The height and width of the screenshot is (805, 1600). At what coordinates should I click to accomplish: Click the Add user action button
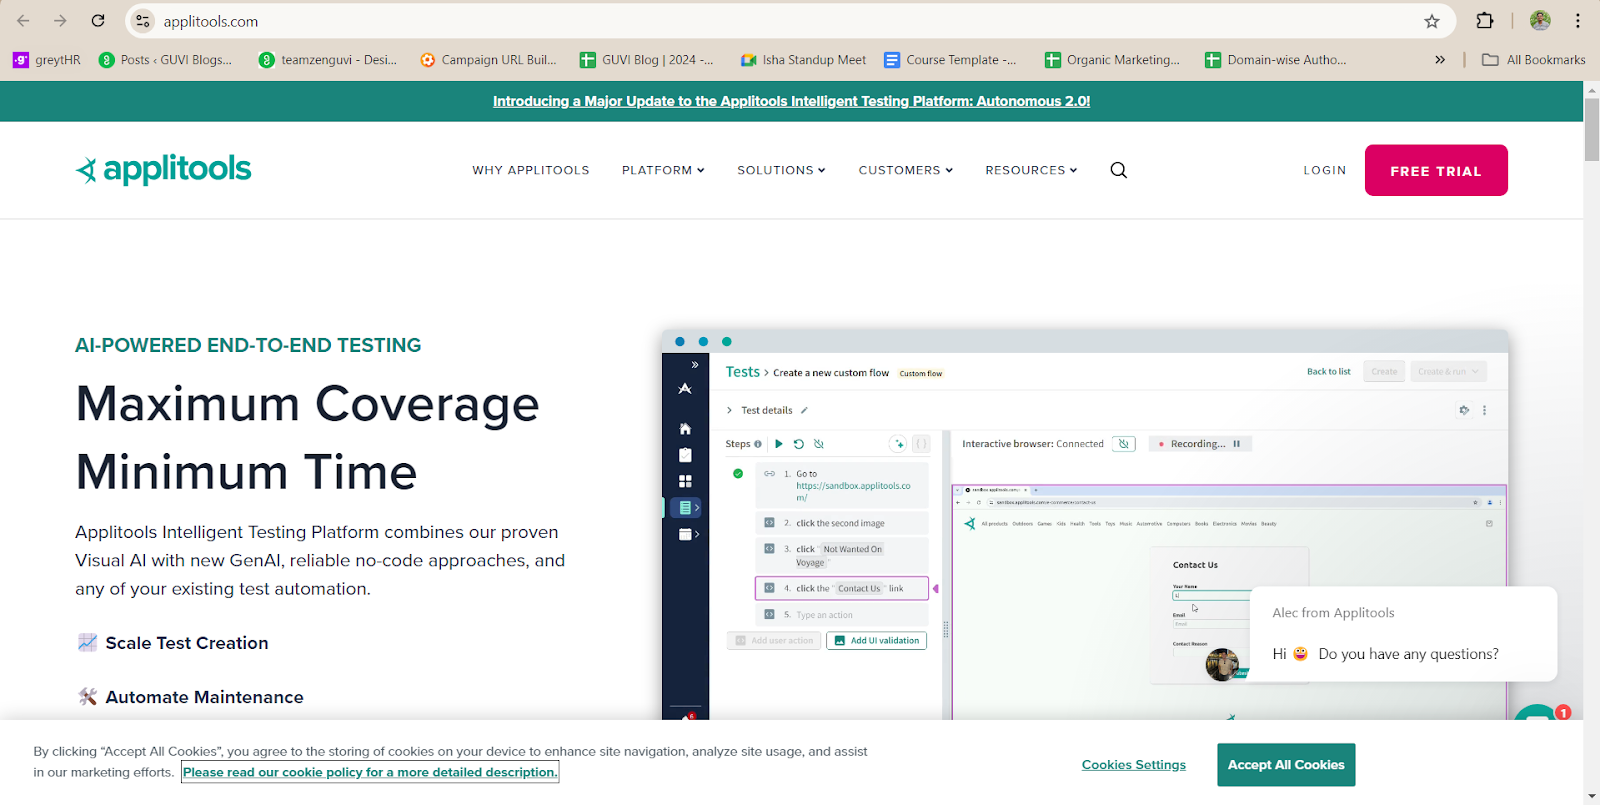tap(775, 641)
